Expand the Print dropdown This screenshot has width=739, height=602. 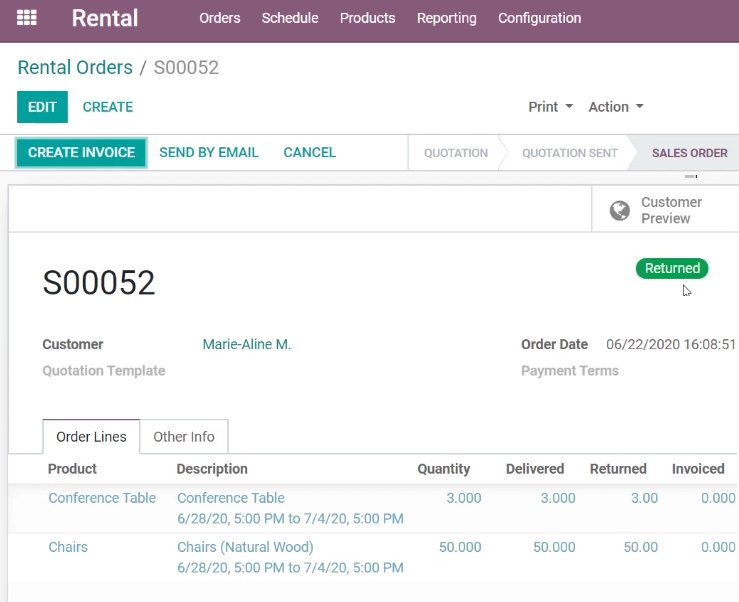pos(550,107)
